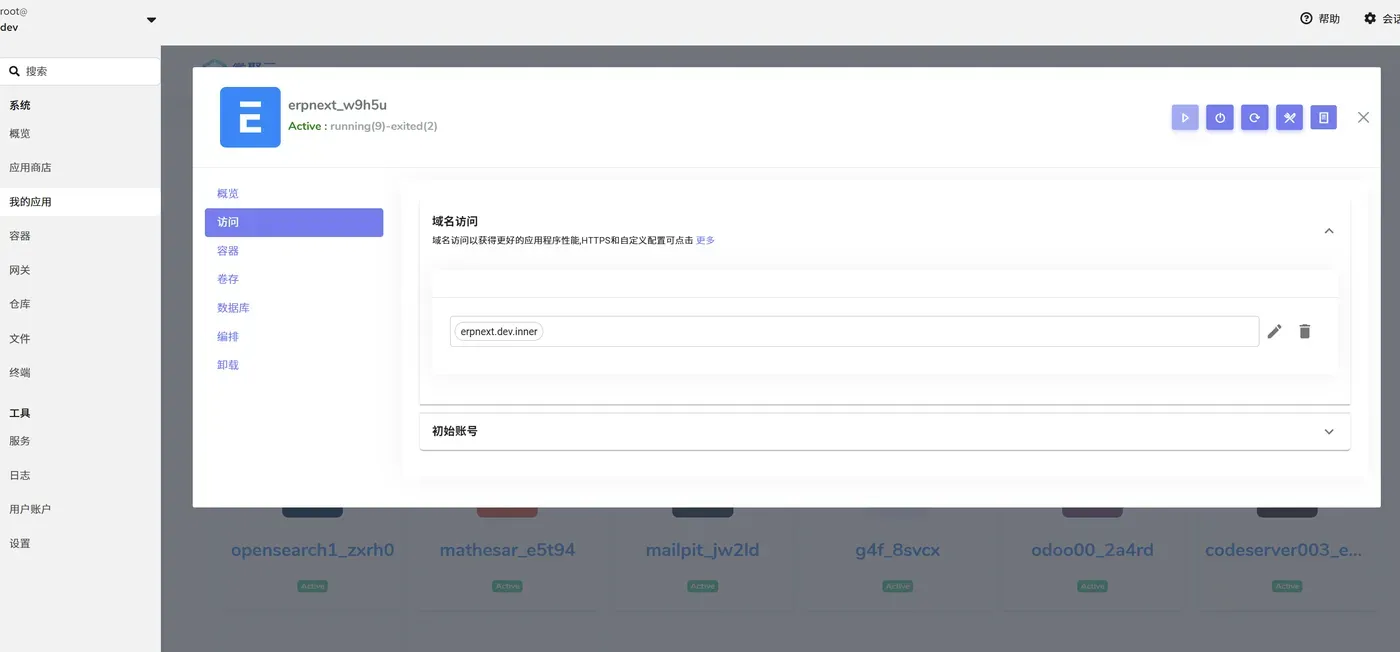Open 应用商店 from the sidebar
This screenshot has width=1400, height=652.
coord(32,167)
